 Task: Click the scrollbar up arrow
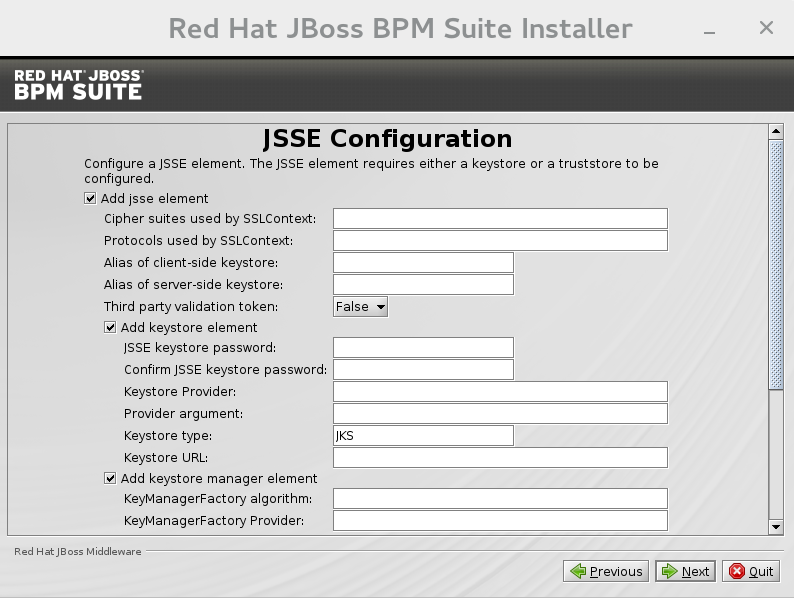(776, 132)
